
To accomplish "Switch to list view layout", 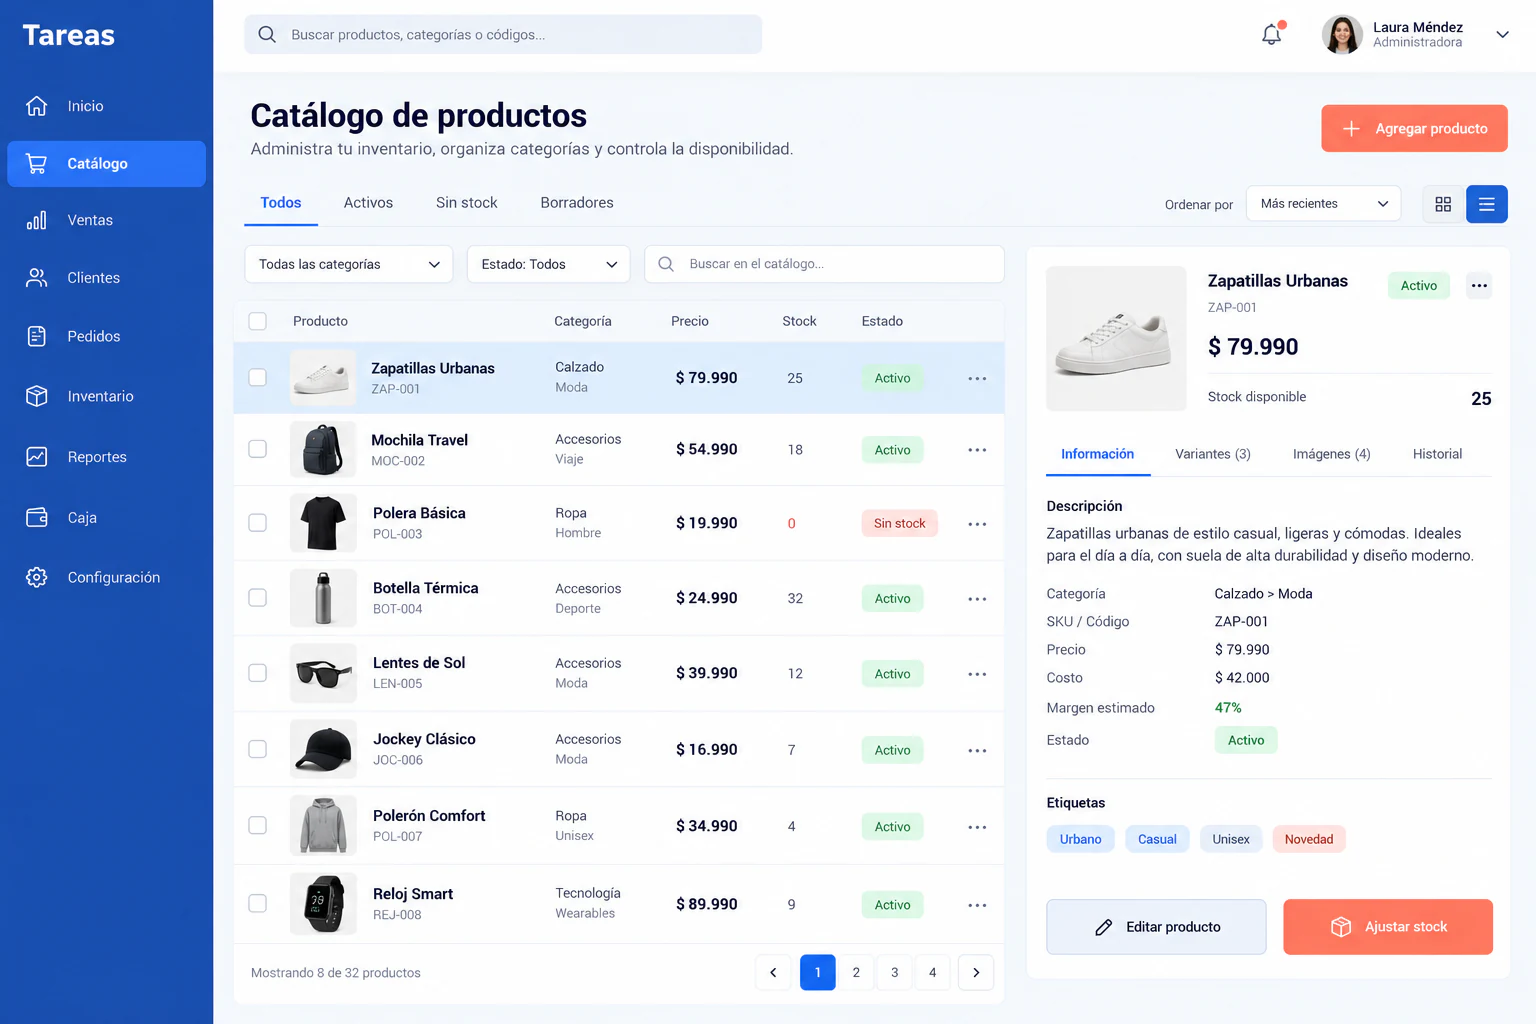I will coord(1487,204).
